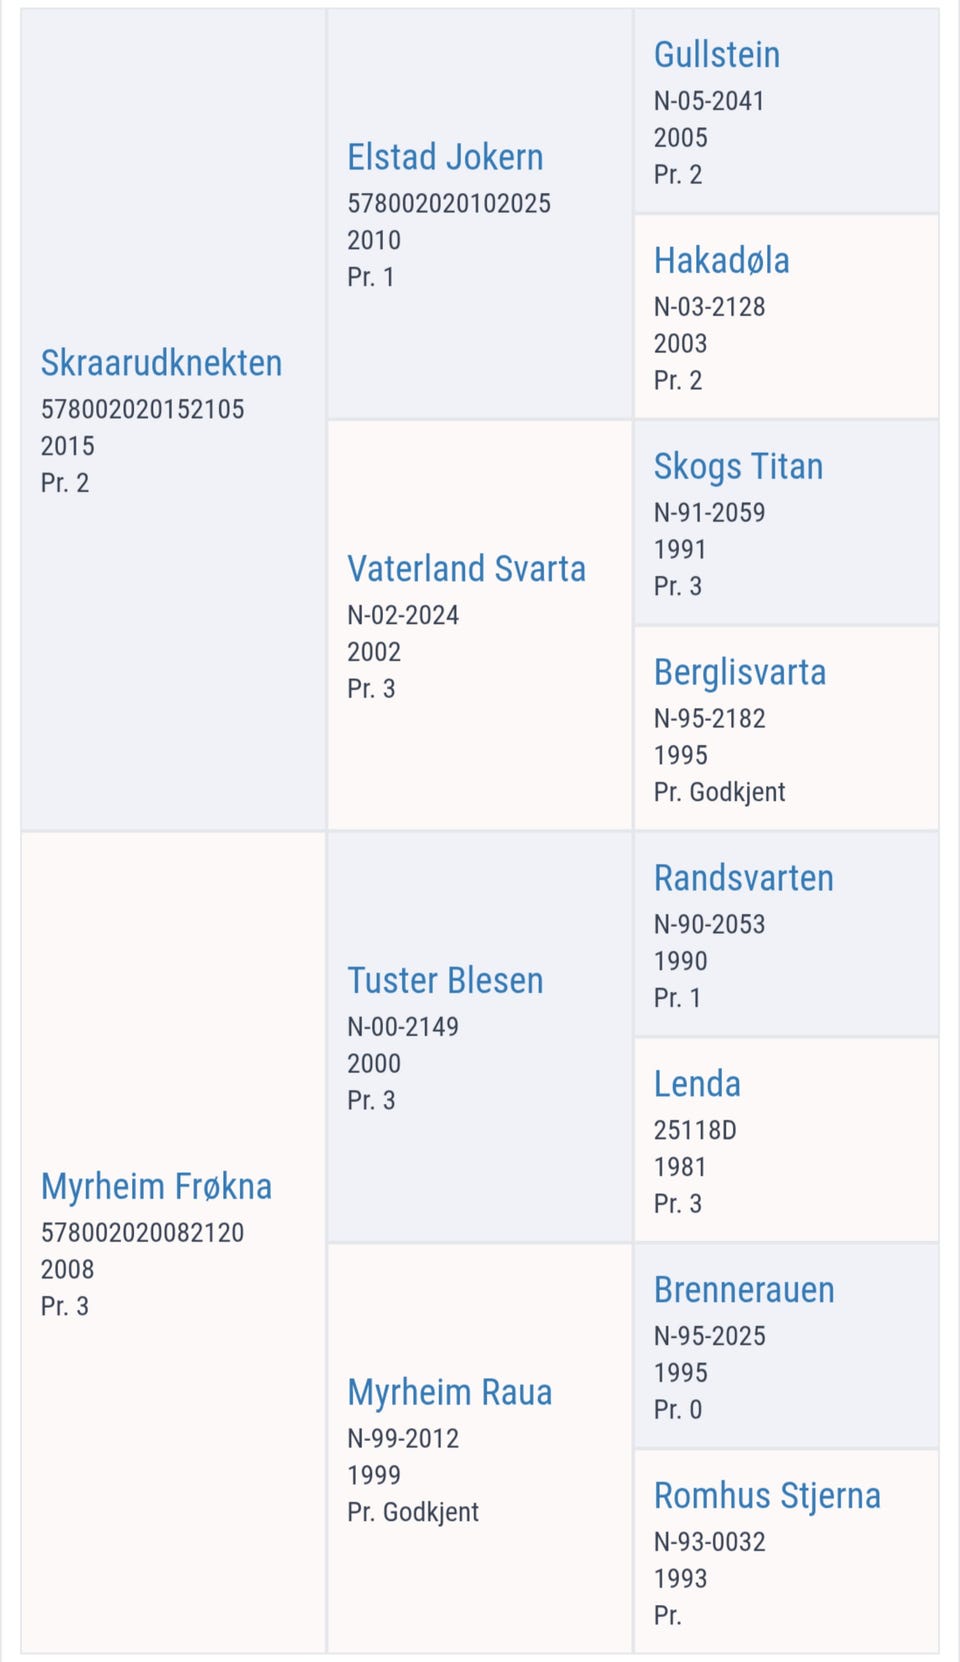Select the Tuster Blesen link
960x1662 pixels.
(x=445, y=981)
